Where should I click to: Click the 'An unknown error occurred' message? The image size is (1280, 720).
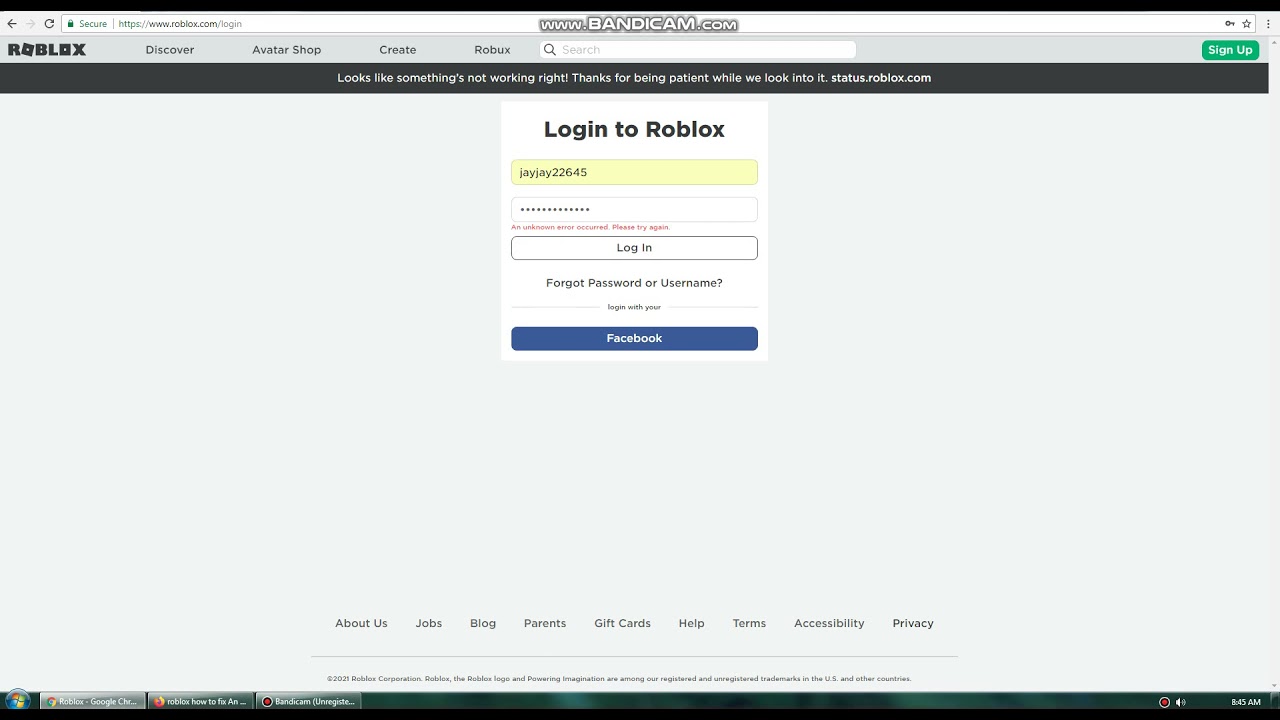[x=590, y=227]
